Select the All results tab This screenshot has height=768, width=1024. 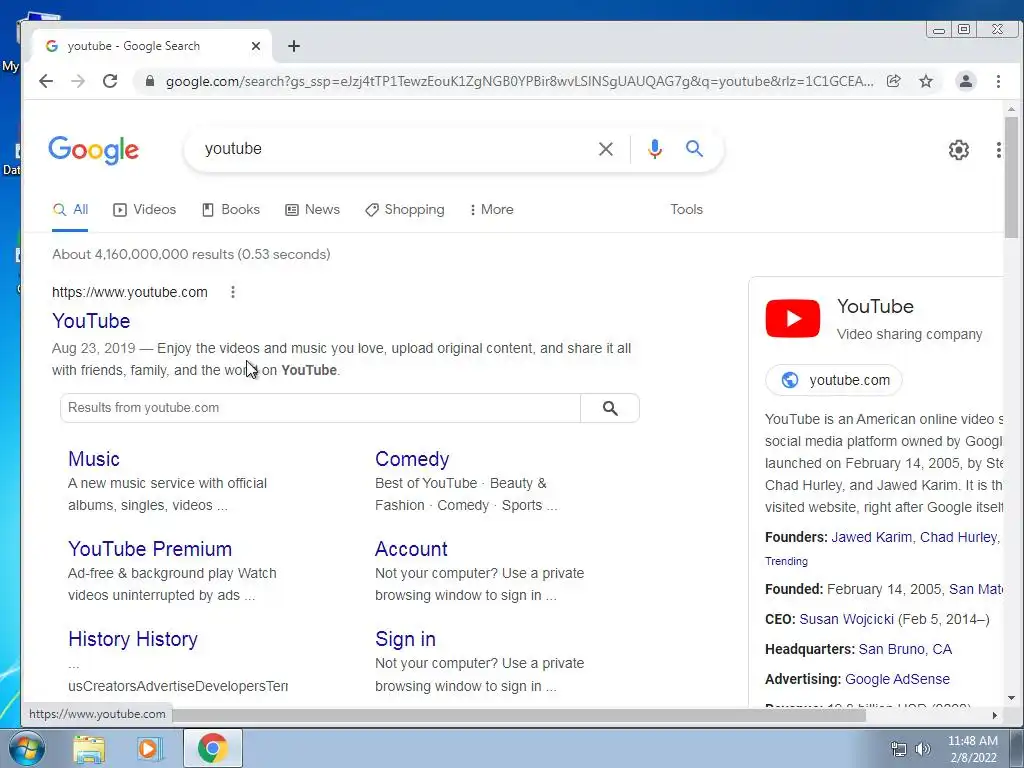click(70, 210)
